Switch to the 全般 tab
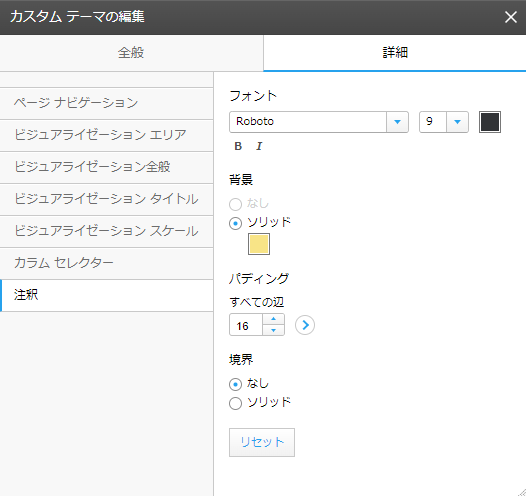The height and width of the screenshot is (496, 526). pyautogui.click(x=131, y=53)
